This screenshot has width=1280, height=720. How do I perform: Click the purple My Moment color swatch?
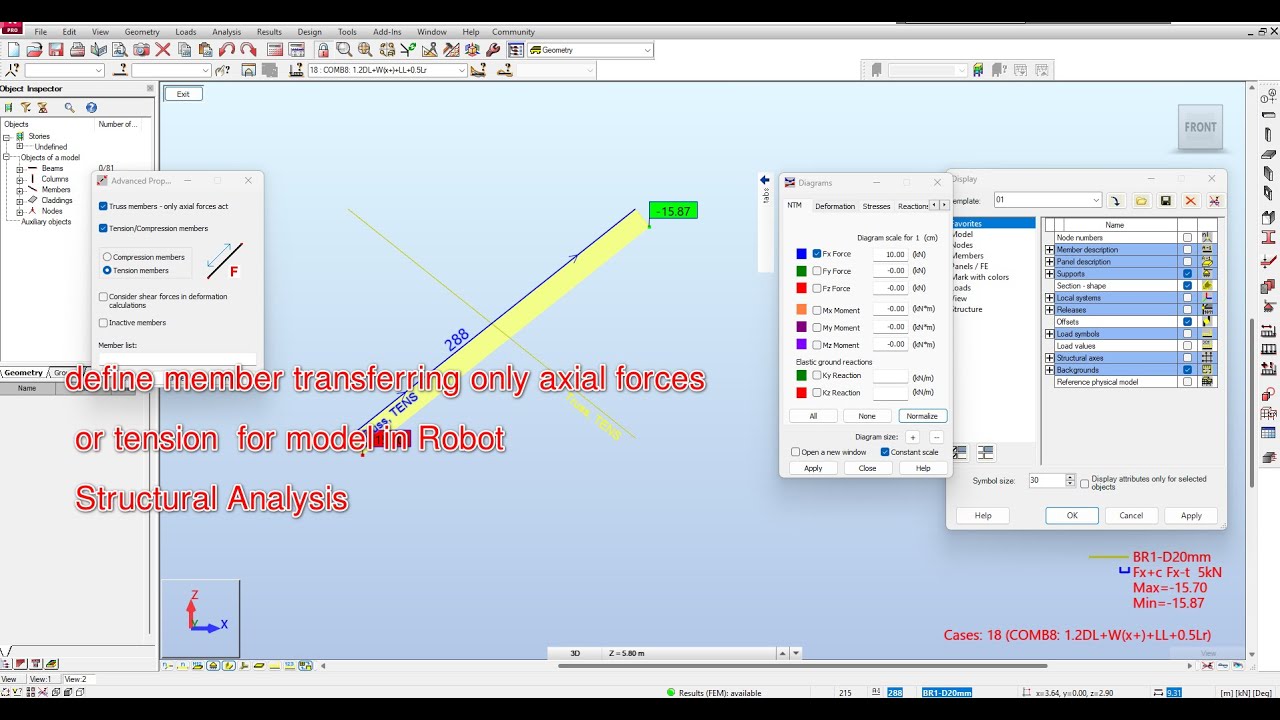802,327
